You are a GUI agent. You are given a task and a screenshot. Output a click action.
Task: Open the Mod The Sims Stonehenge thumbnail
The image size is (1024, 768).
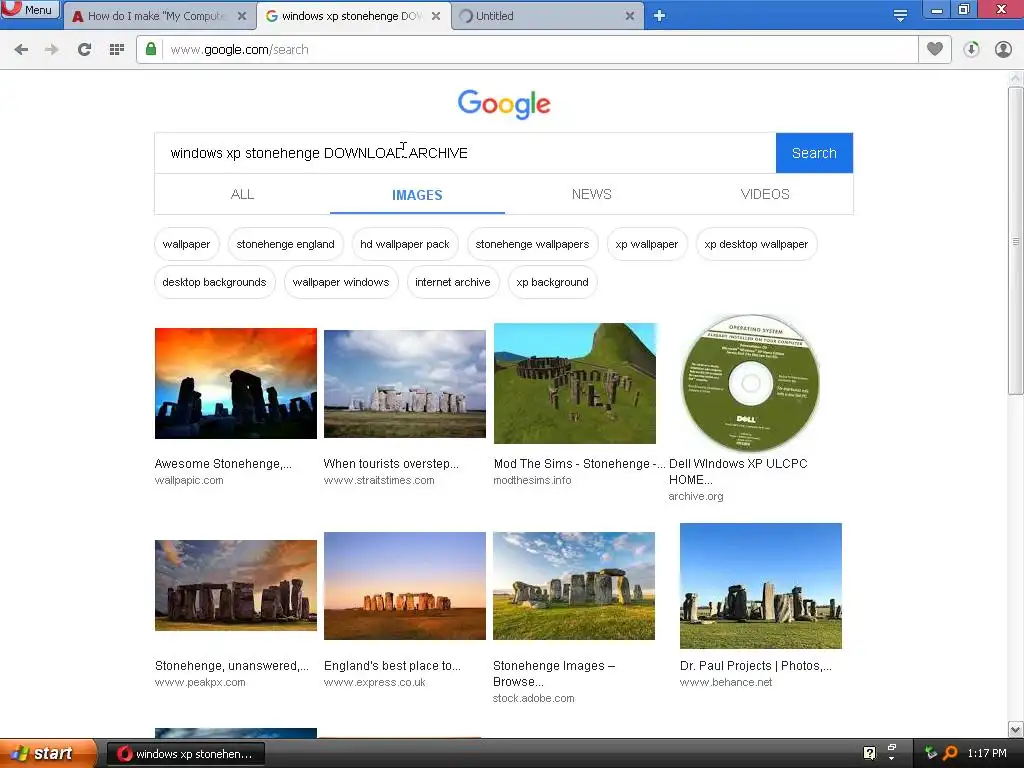[x=575, y=383]
